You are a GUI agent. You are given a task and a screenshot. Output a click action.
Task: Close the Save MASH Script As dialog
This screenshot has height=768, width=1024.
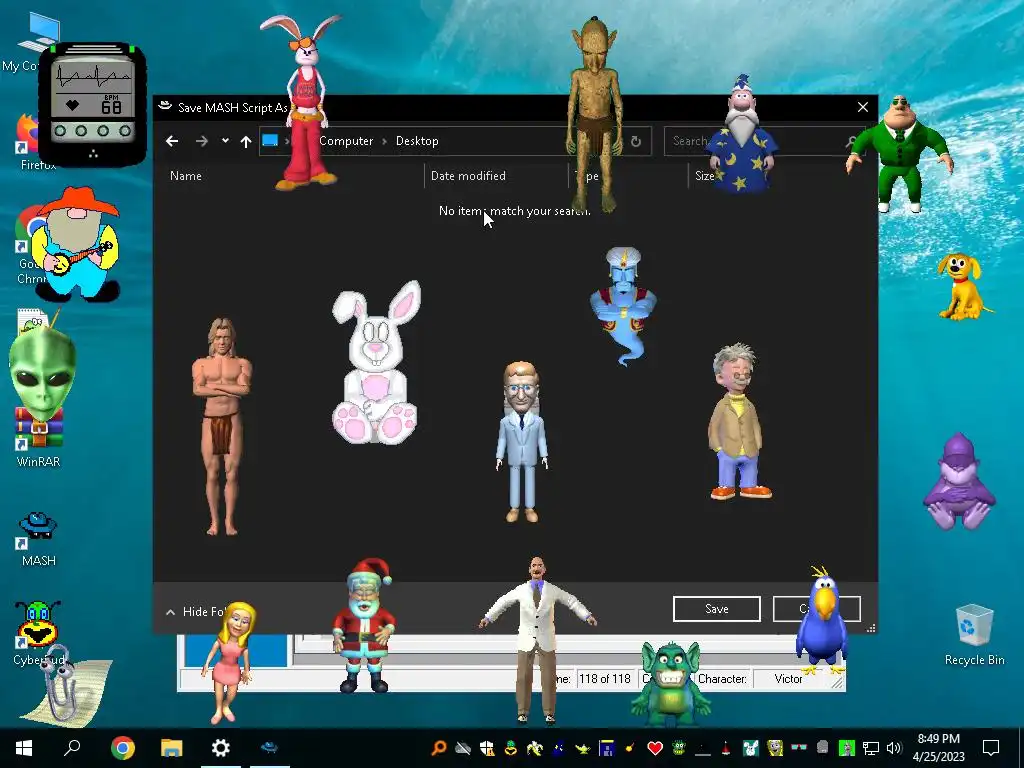863,107
